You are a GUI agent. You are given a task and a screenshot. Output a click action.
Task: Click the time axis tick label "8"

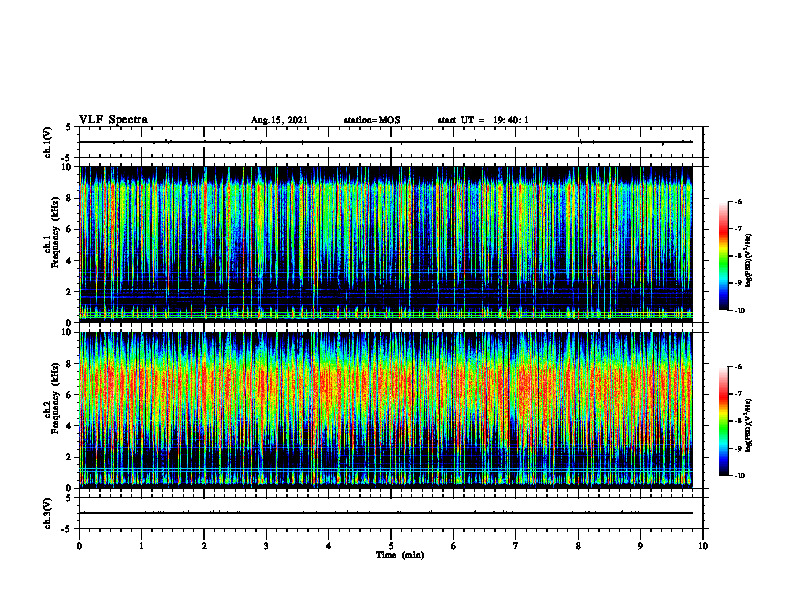click(578, 546)
